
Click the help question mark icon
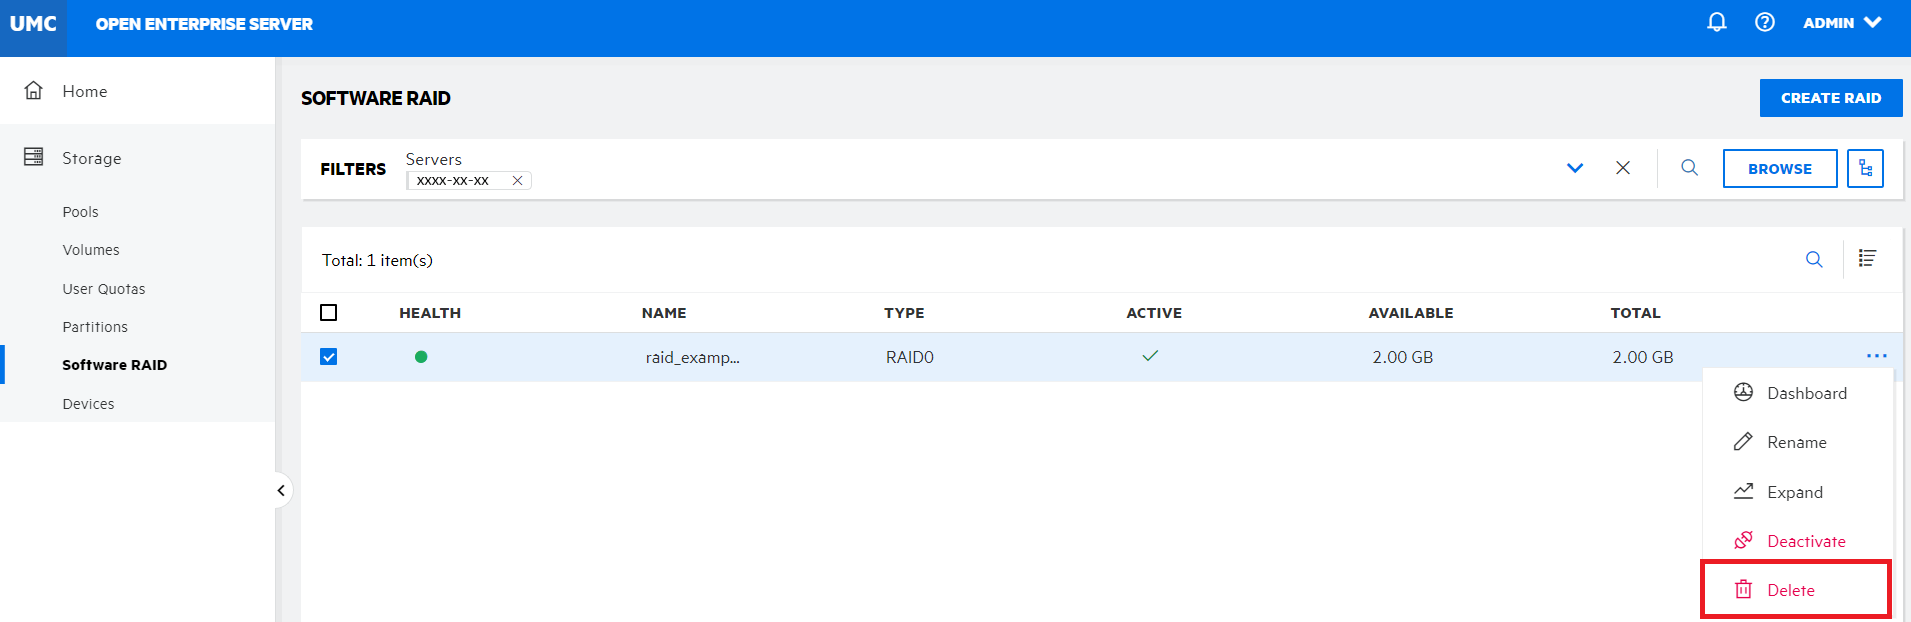tap(1764, 22)
